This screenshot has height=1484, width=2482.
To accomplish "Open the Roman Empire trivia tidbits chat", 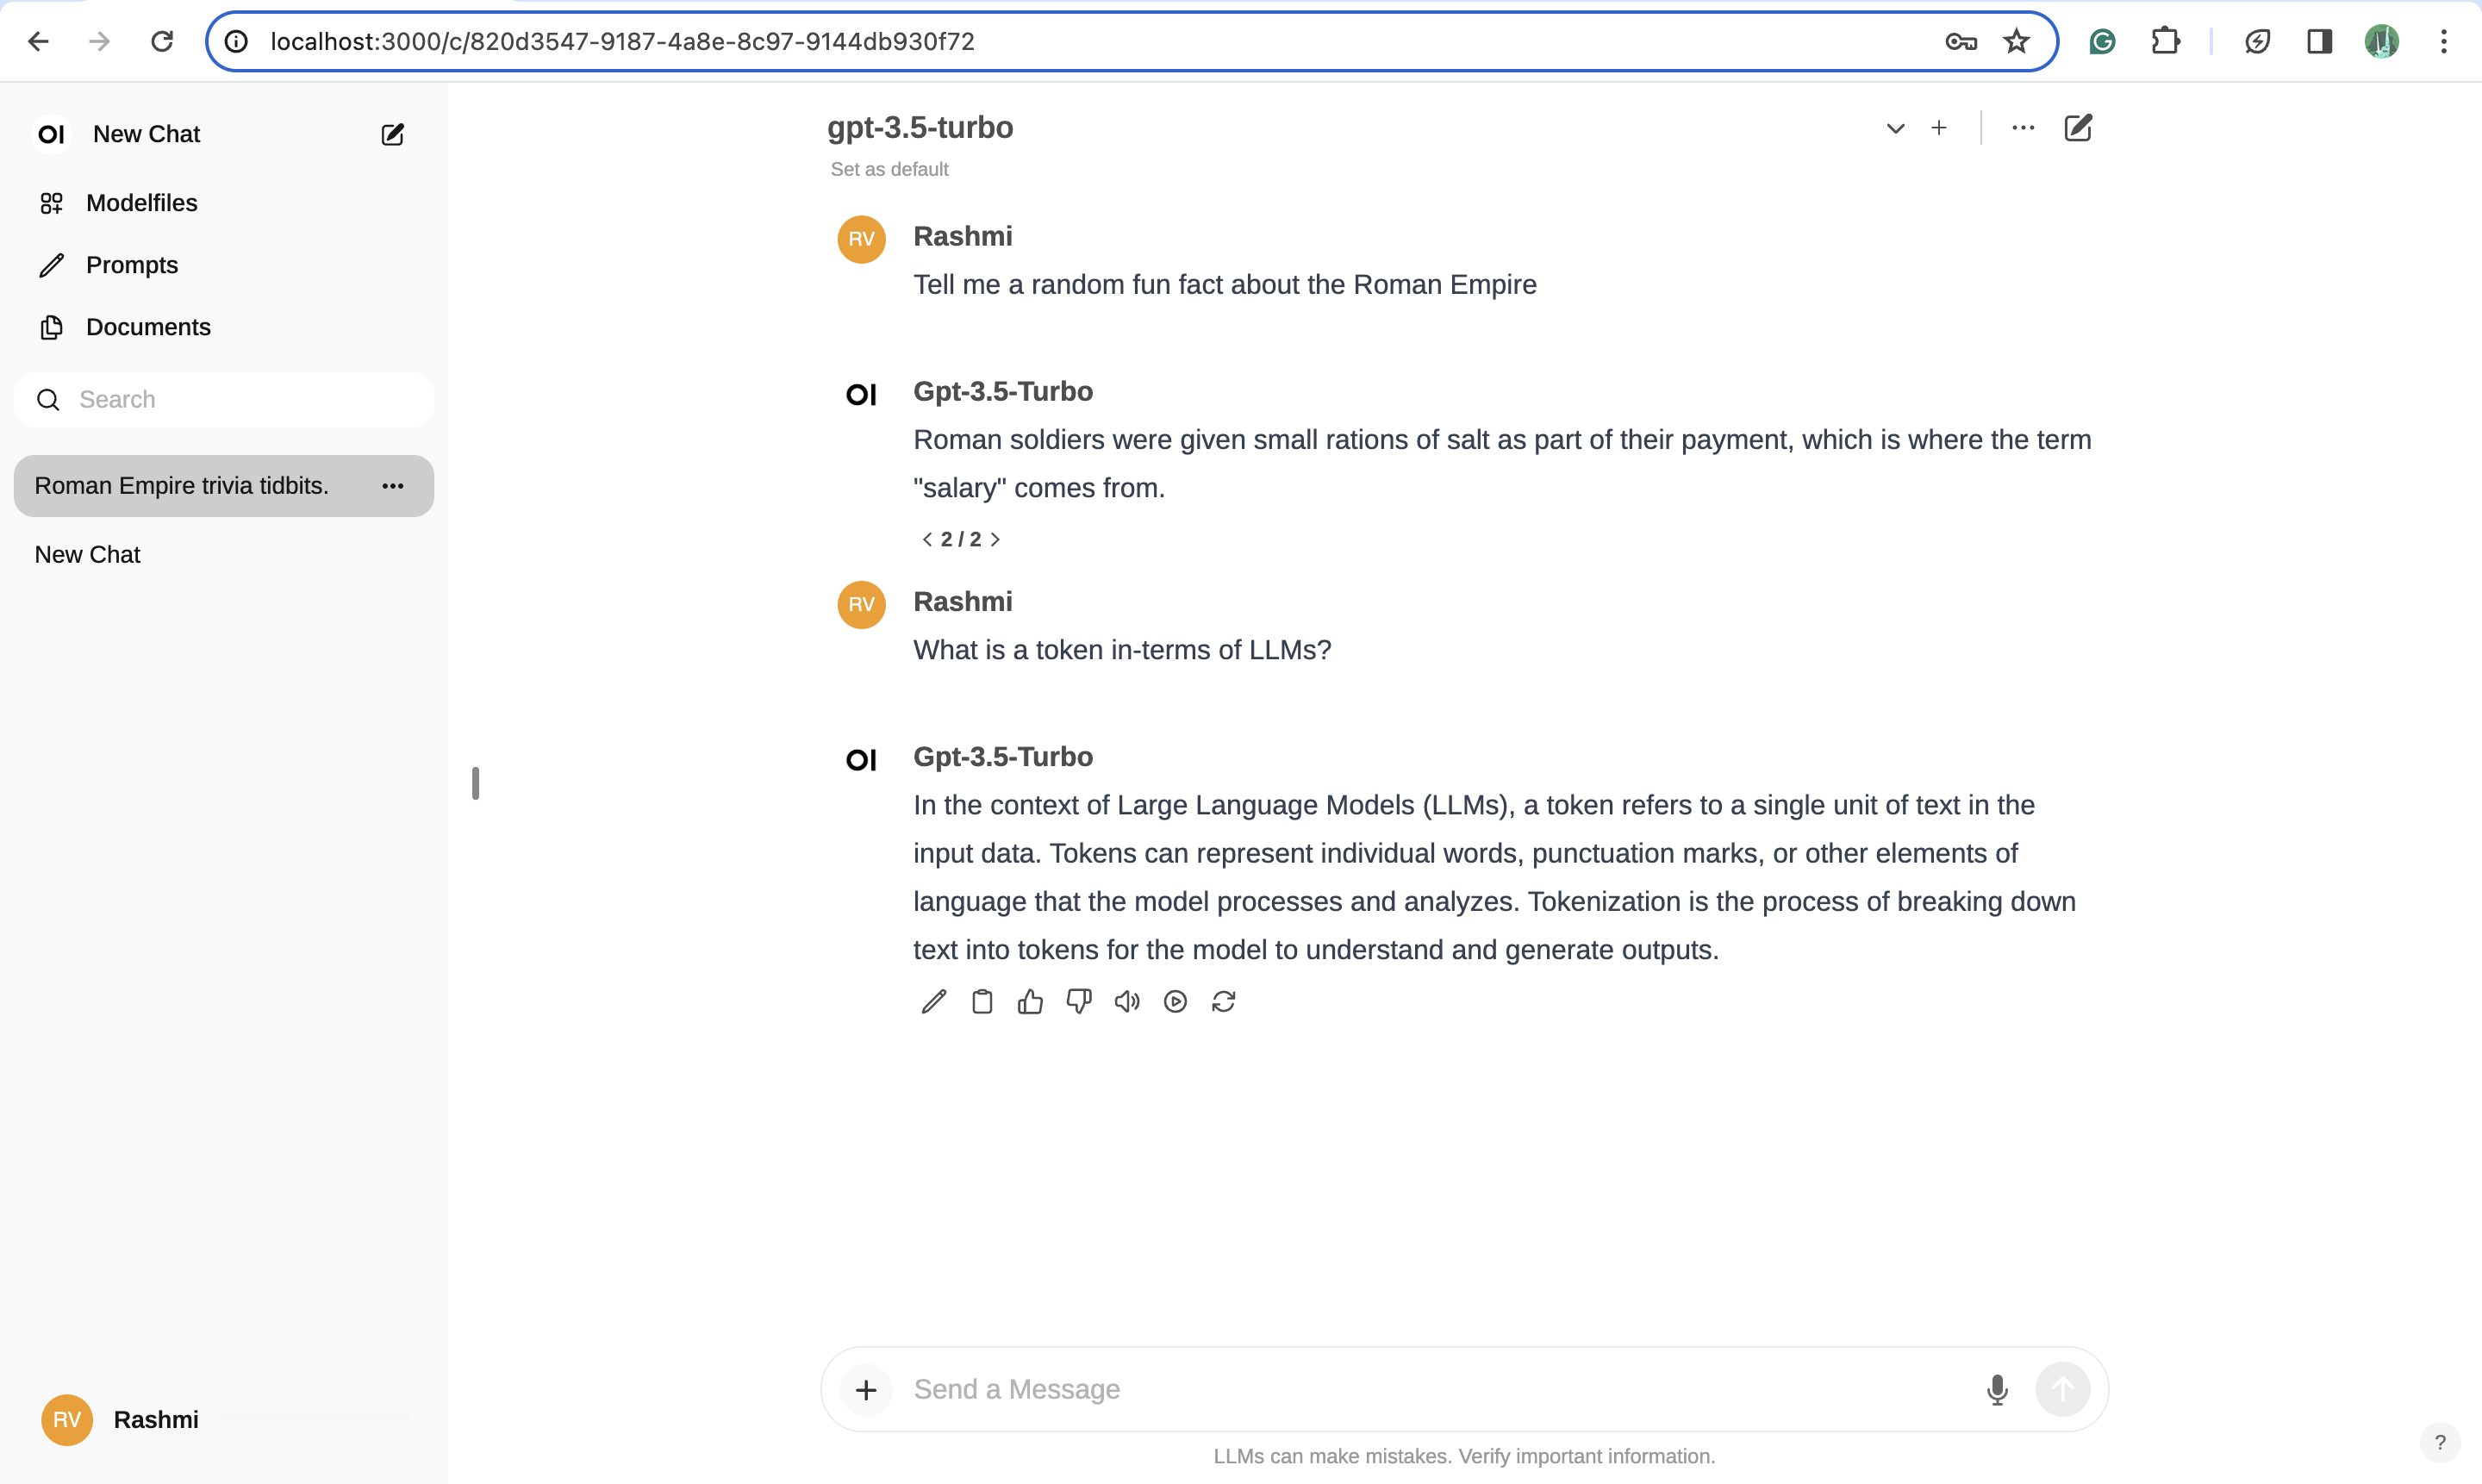I will coord(181,486).
